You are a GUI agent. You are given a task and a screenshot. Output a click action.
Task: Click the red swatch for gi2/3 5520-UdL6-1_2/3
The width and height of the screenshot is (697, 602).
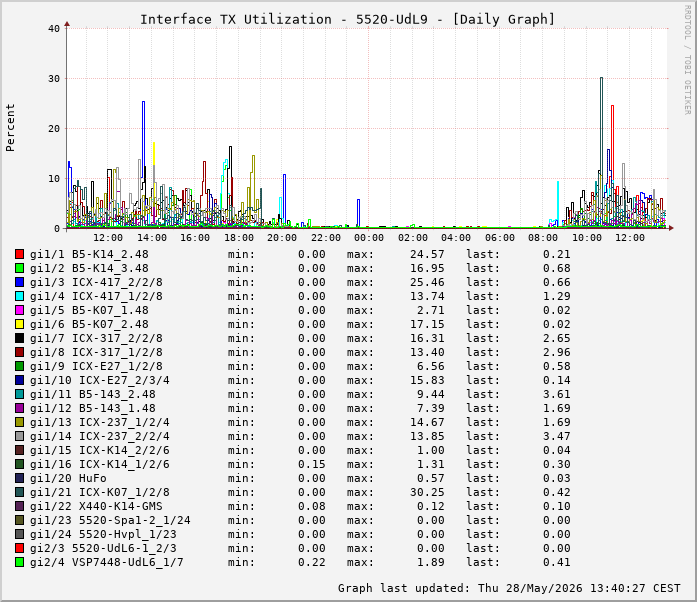19,548
